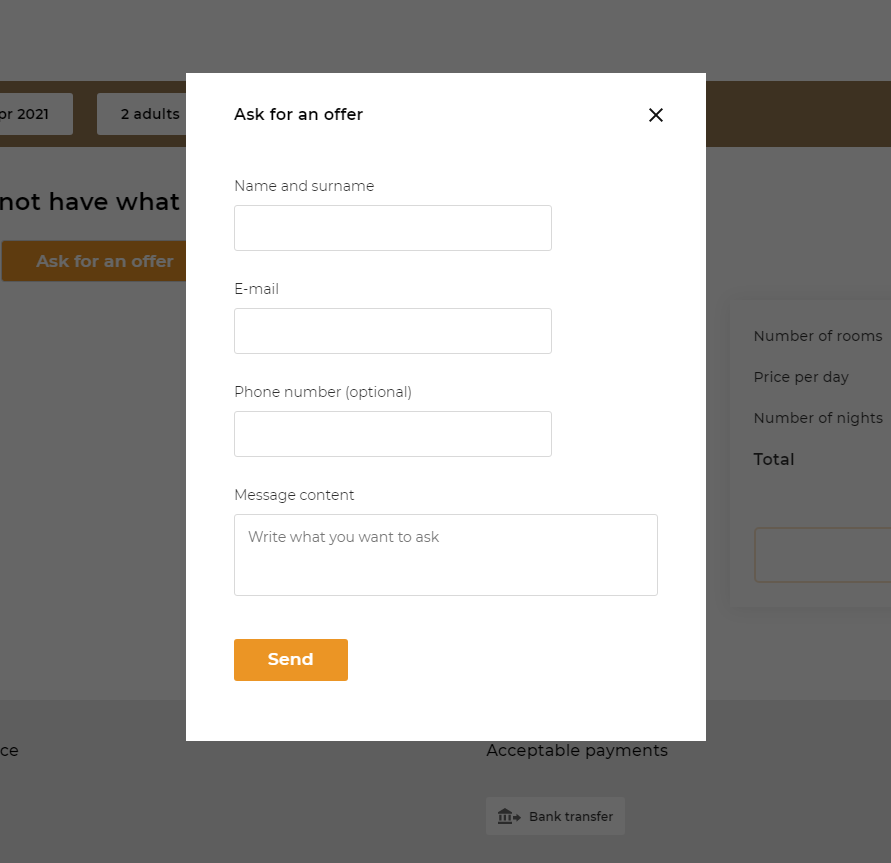891x863 pixels.
Task: Select the Number of rooms row
Action: coord(818,336)
